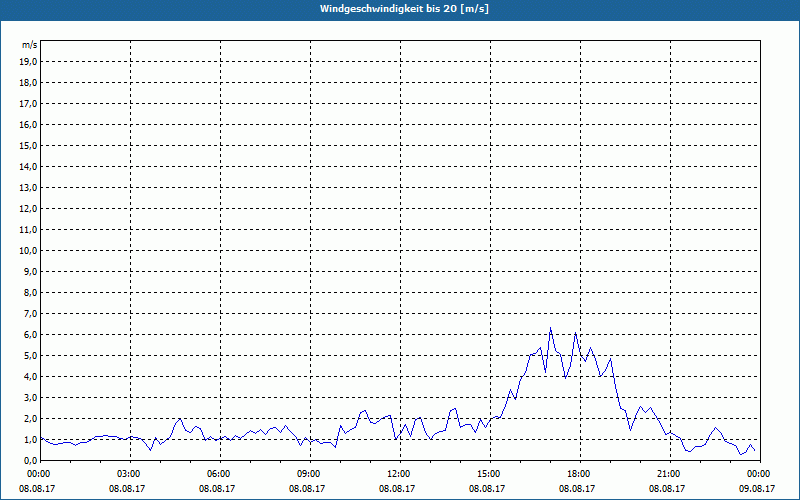Click the '5,0' y-axis value
The width and height of the screenshot is (800, 500).
30,356
